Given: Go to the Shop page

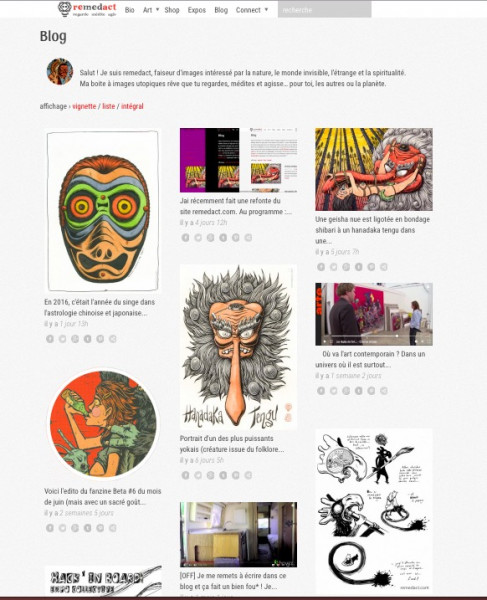Looking at the screenshot, I should click(172, 10).
